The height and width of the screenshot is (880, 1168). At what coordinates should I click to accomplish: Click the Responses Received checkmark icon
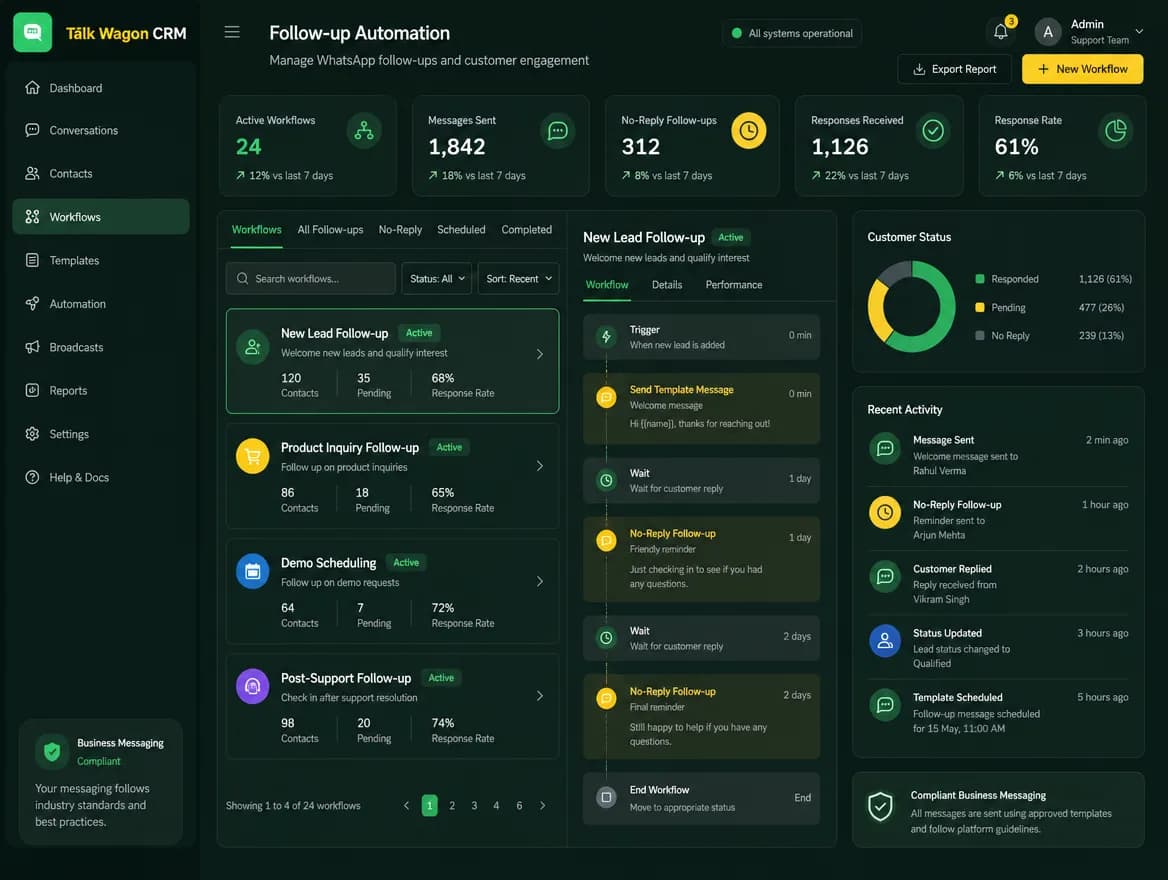tap(933, 131)
